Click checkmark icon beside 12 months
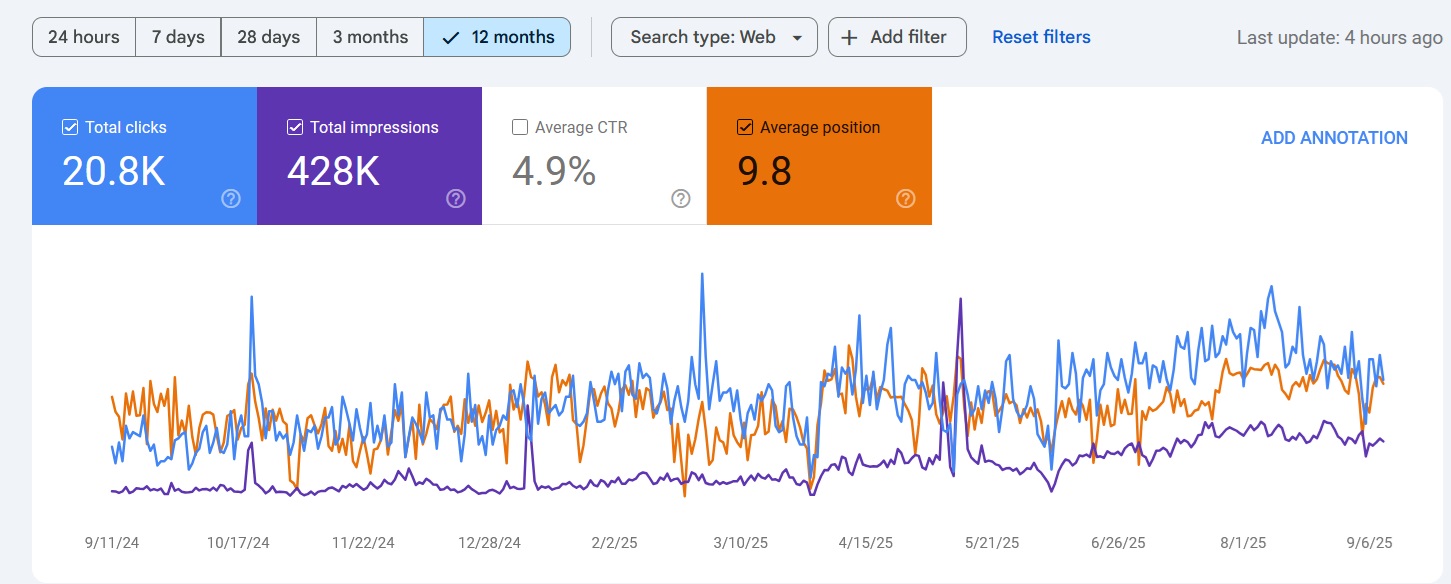The height and width of the screenshot is (584, 1451). (x=451, y=37)
